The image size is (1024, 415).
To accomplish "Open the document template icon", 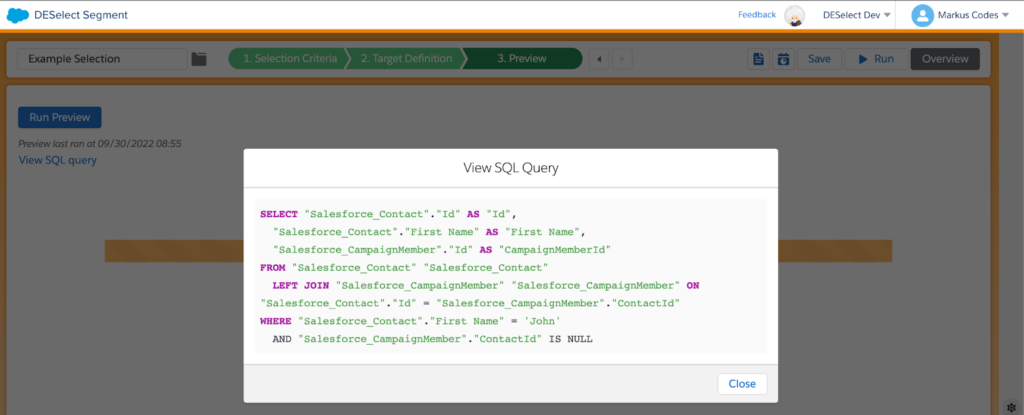I will click(x=759, y=59).
